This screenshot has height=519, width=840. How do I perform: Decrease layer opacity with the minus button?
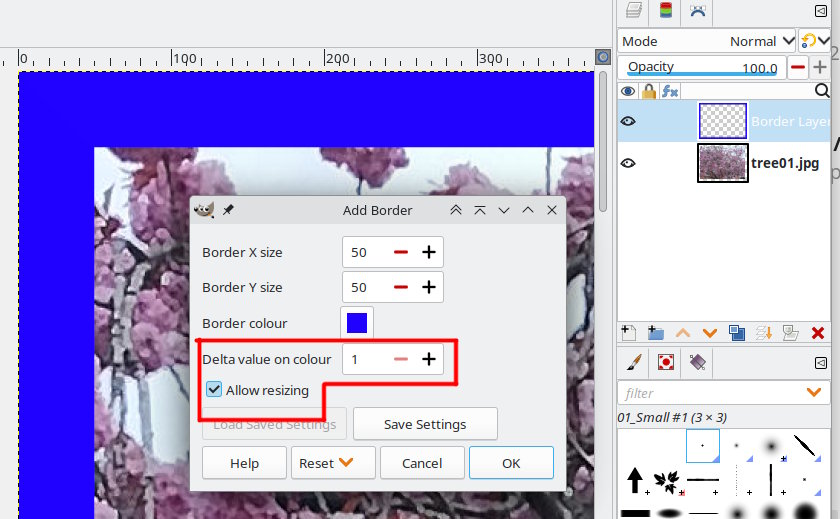[798, 67]
